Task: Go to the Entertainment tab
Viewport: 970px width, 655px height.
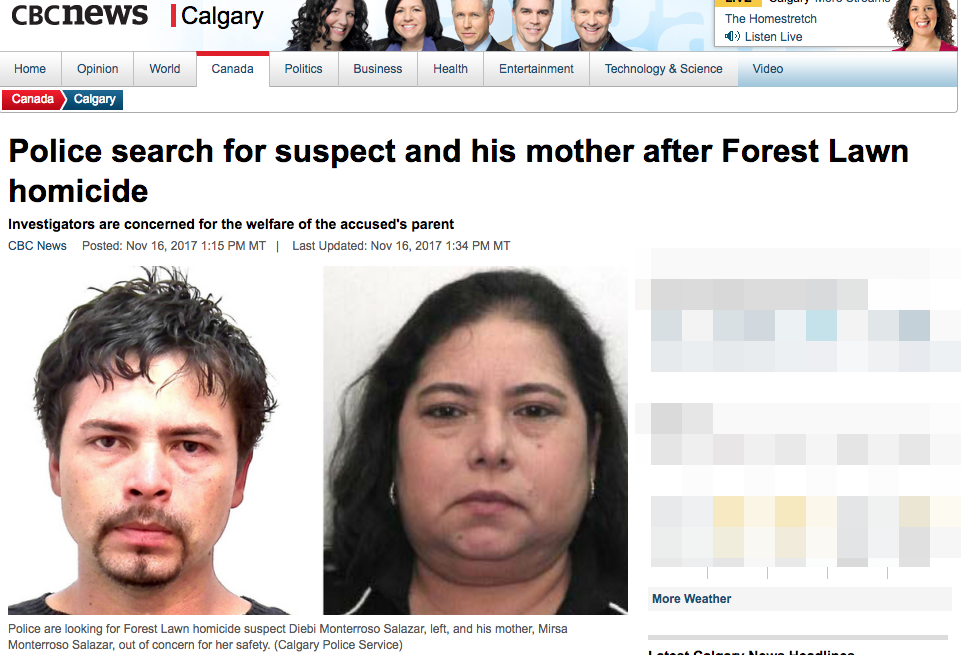Action: pyautogui.click(x=536, y=69)
